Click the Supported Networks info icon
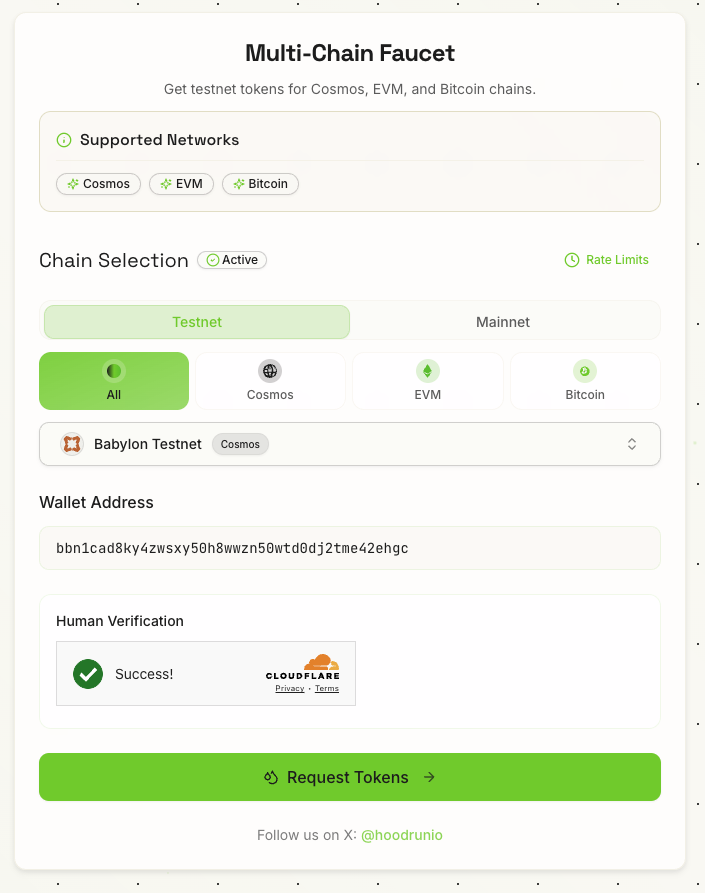This screenshot has width=705, height=893. pos(64,140)
